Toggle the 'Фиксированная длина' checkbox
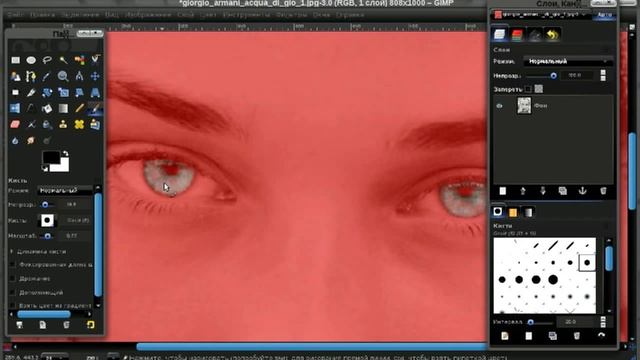Viewport: 640px width, 360px height. tap(13, 265)
